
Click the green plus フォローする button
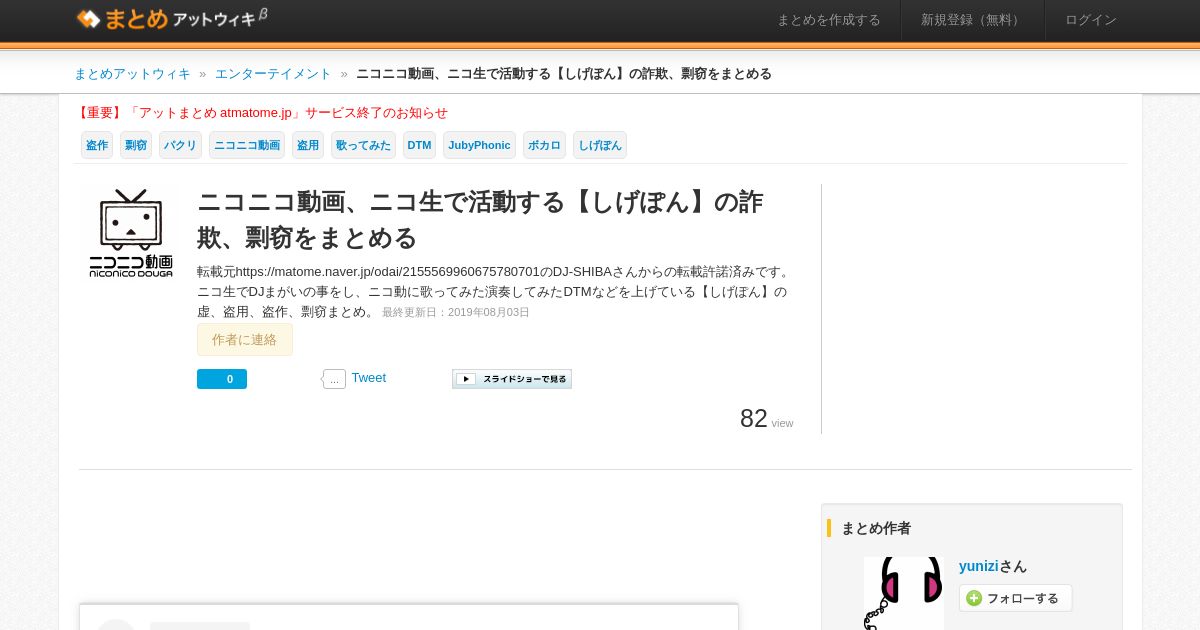[1016, 598]
